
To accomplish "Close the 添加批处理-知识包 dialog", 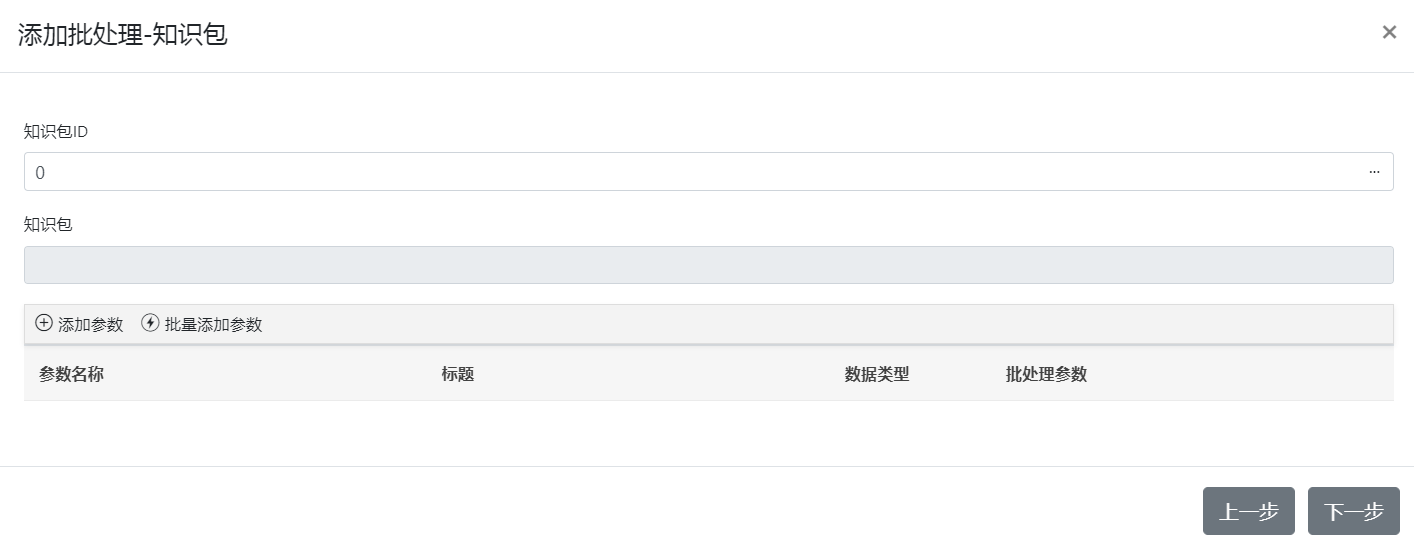I will [x=1389, y=33].
